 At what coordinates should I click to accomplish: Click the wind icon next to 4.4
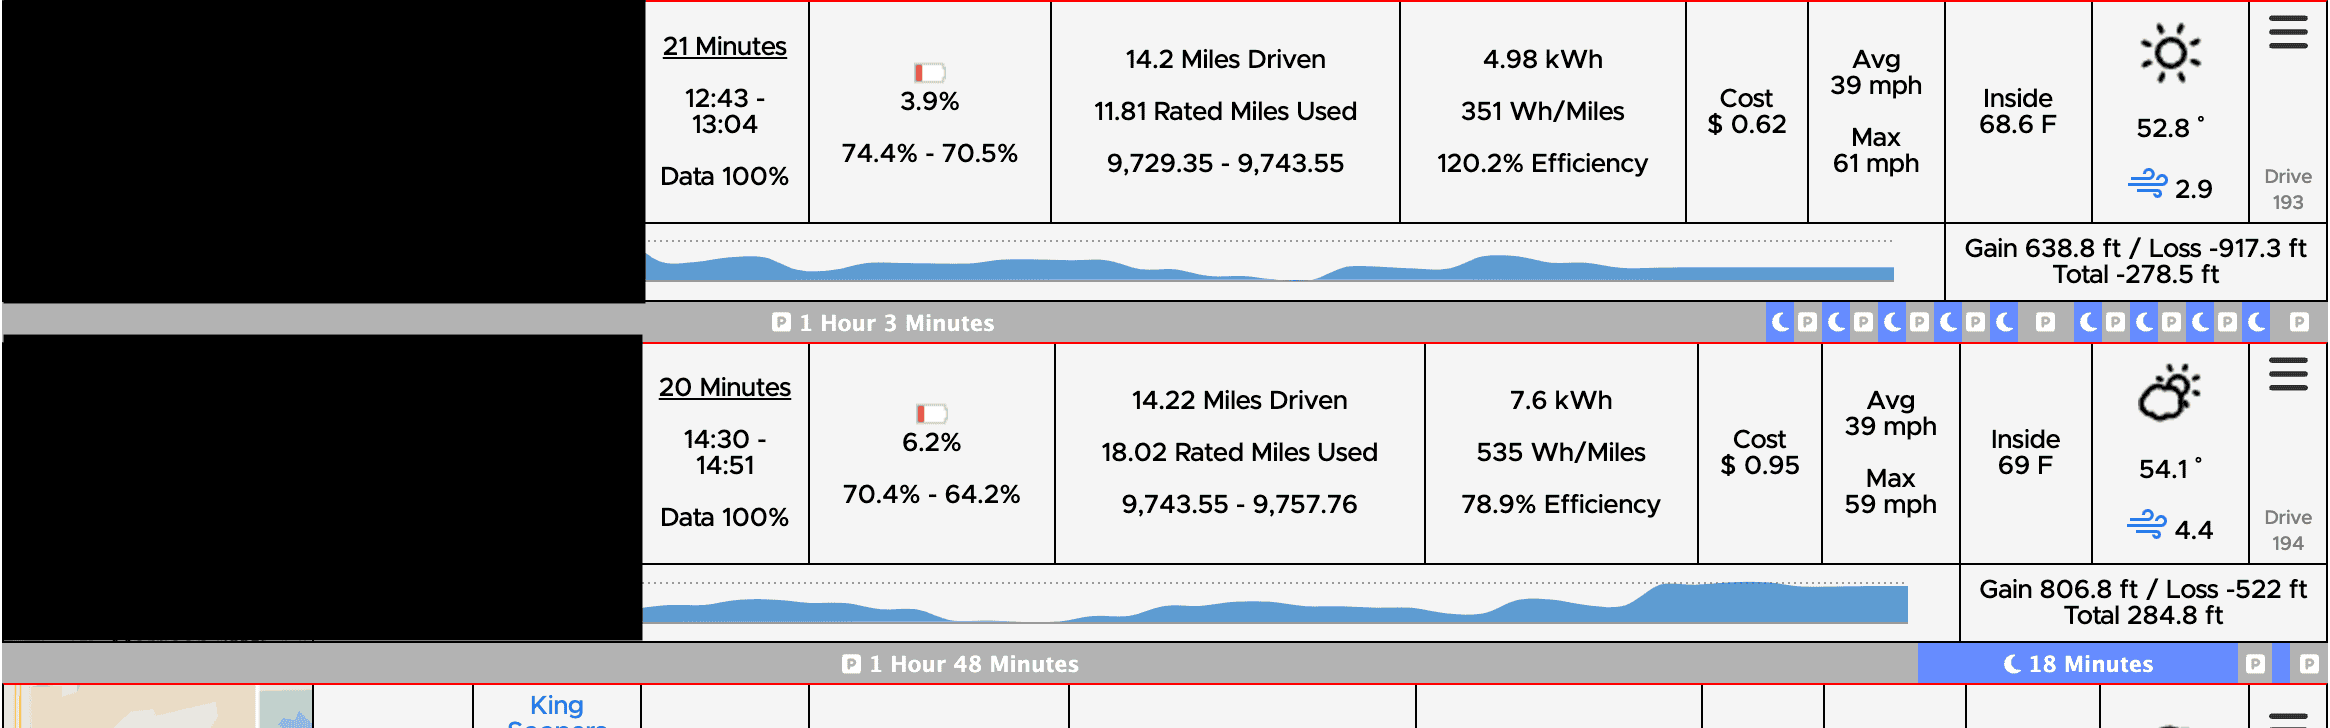[x=2147, y=525]
